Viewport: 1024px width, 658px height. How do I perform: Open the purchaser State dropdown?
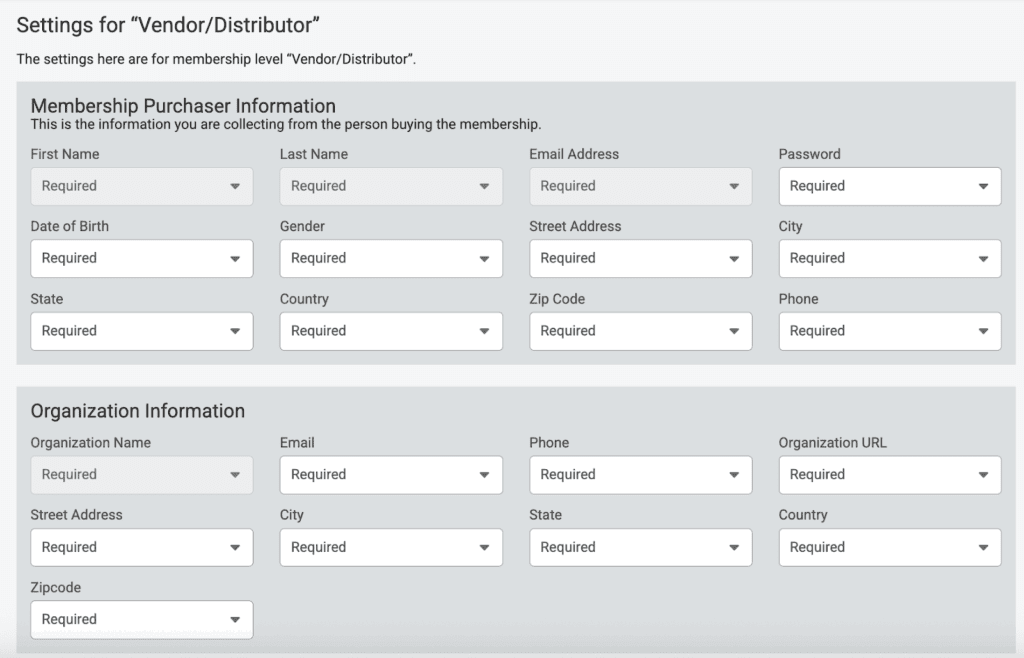click(x=141, y=331)
